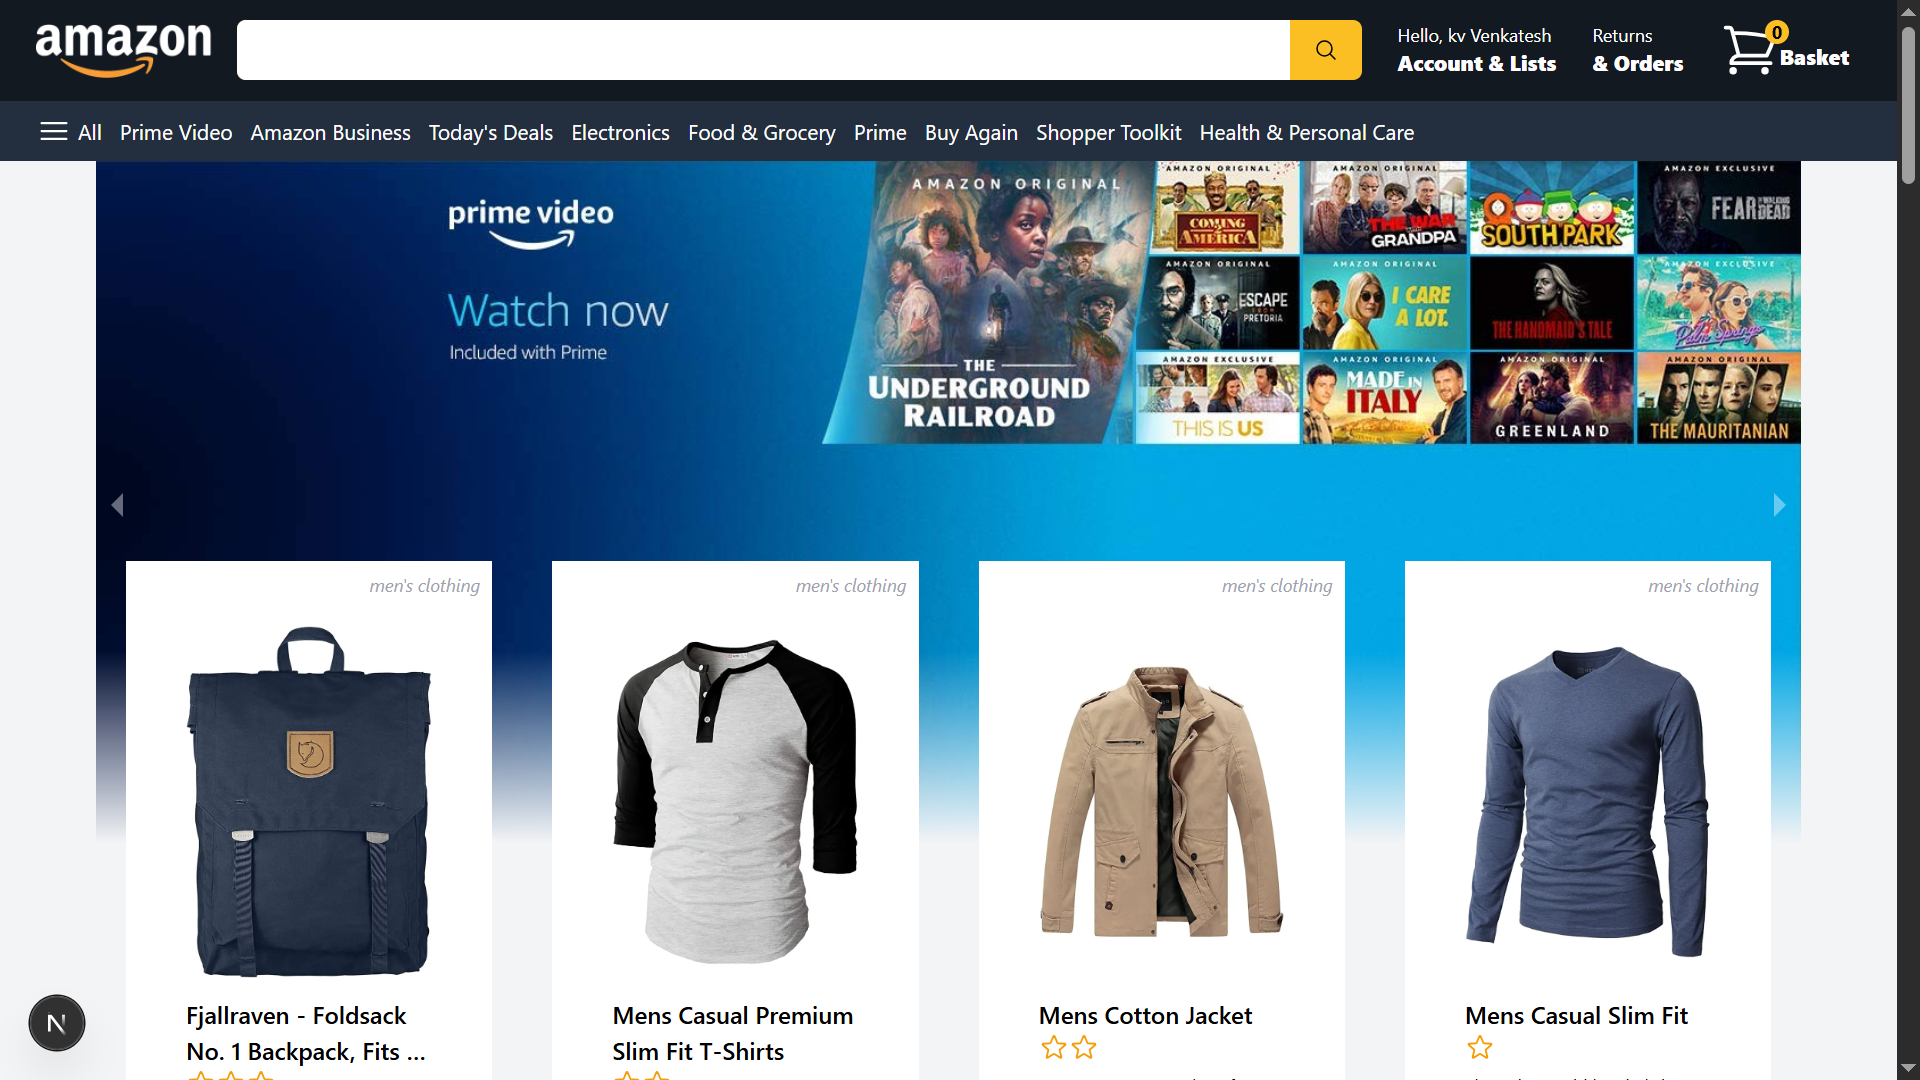Click the Basket label
The width and height of the screenshot is (1920, 1080).
tap(1814, 58)
